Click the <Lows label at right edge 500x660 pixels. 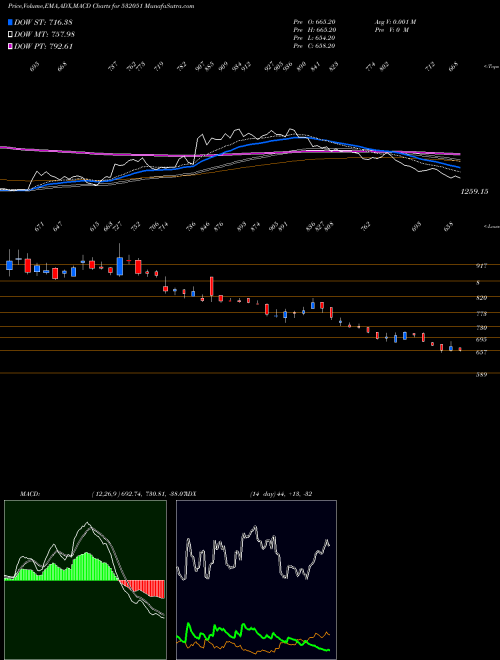pos(491,226)
